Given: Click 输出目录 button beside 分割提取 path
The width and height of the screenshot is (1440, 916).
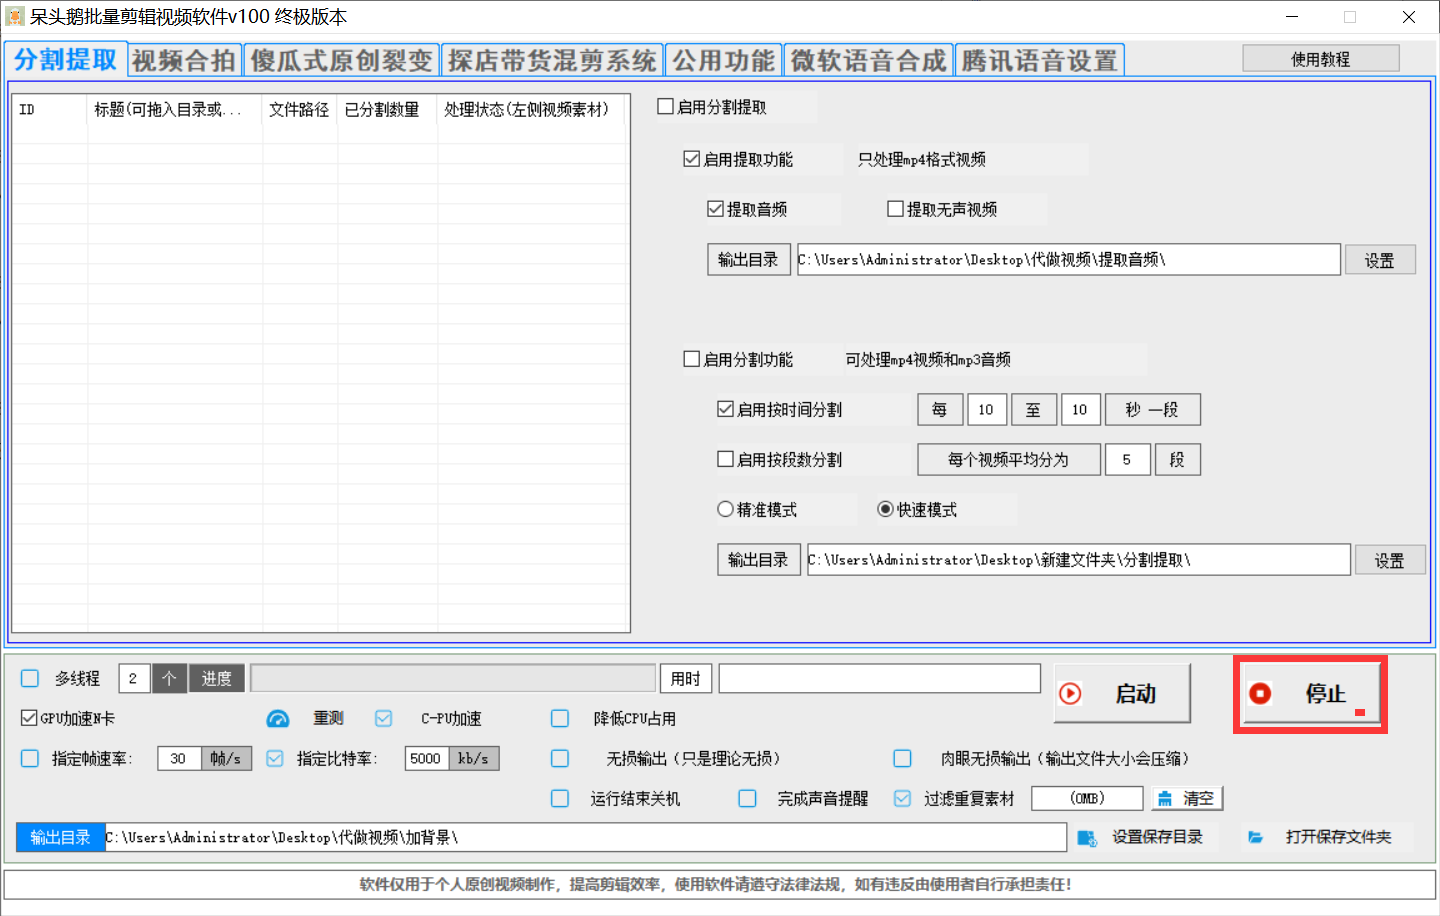Looking at the screenshot, I should point(758,559).
